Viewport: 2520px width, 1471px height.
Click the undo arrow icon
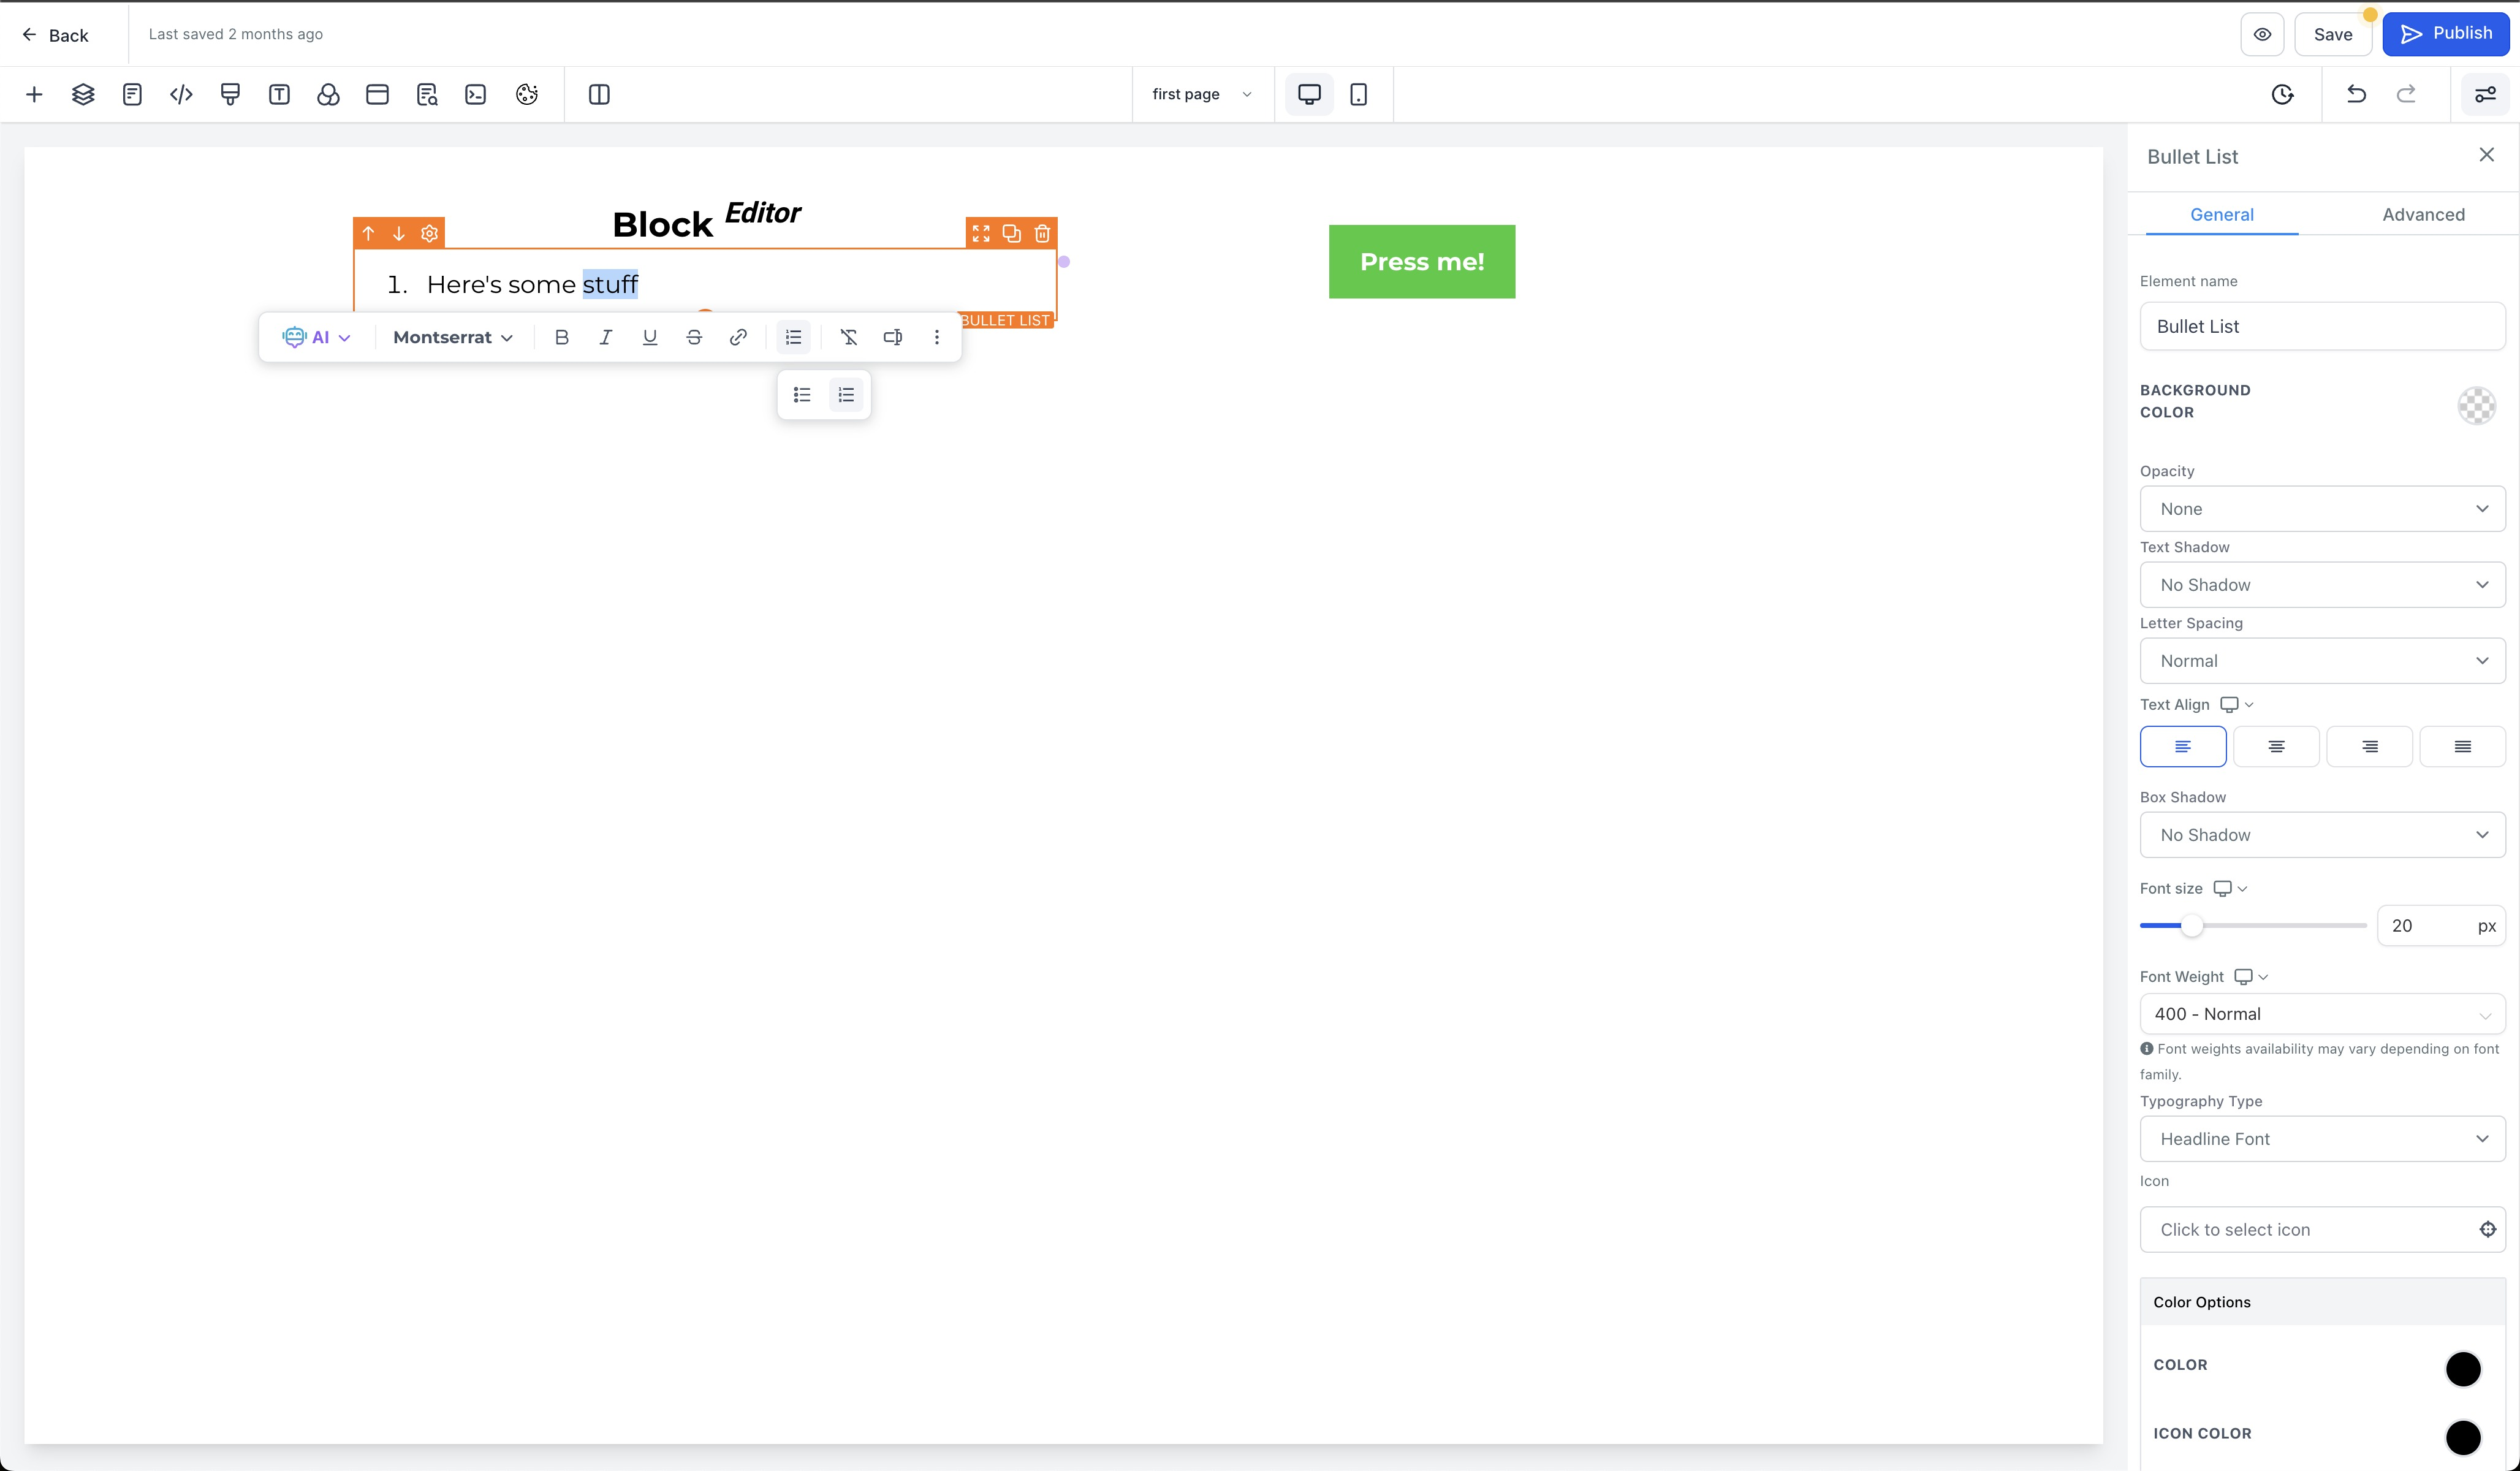tap(2356, 94)
